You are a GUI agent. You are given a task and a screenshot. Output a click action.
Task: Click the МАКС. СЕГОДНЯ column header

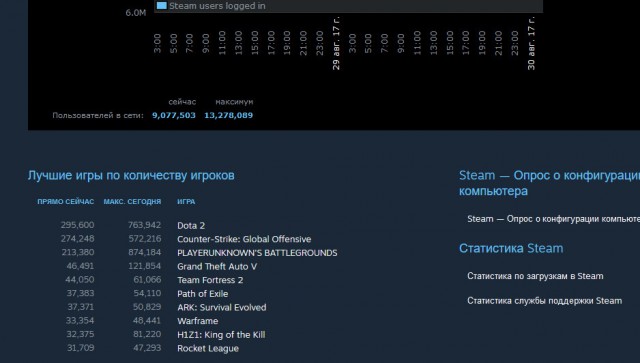(132, 202)
